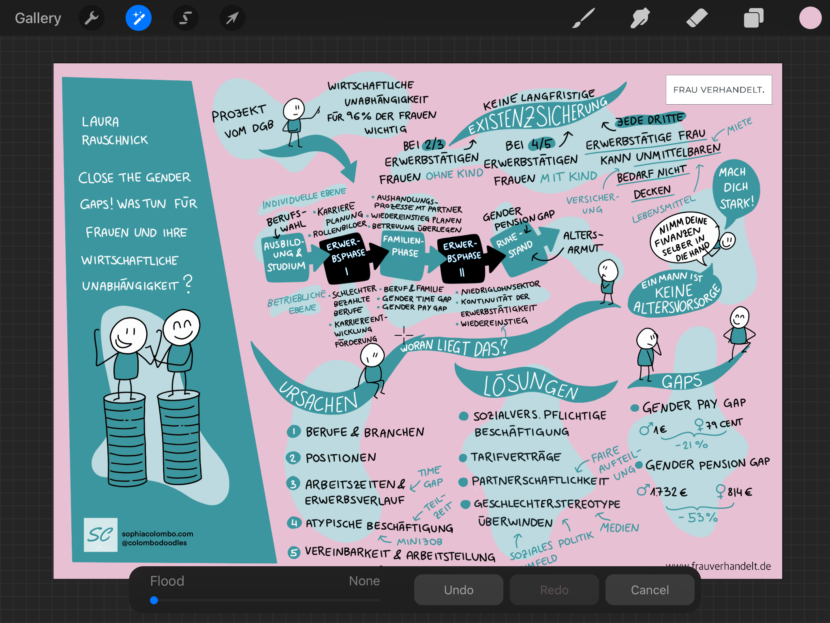
Task: Tap the SC logo square on canvas
Action: tap(100, 535)
